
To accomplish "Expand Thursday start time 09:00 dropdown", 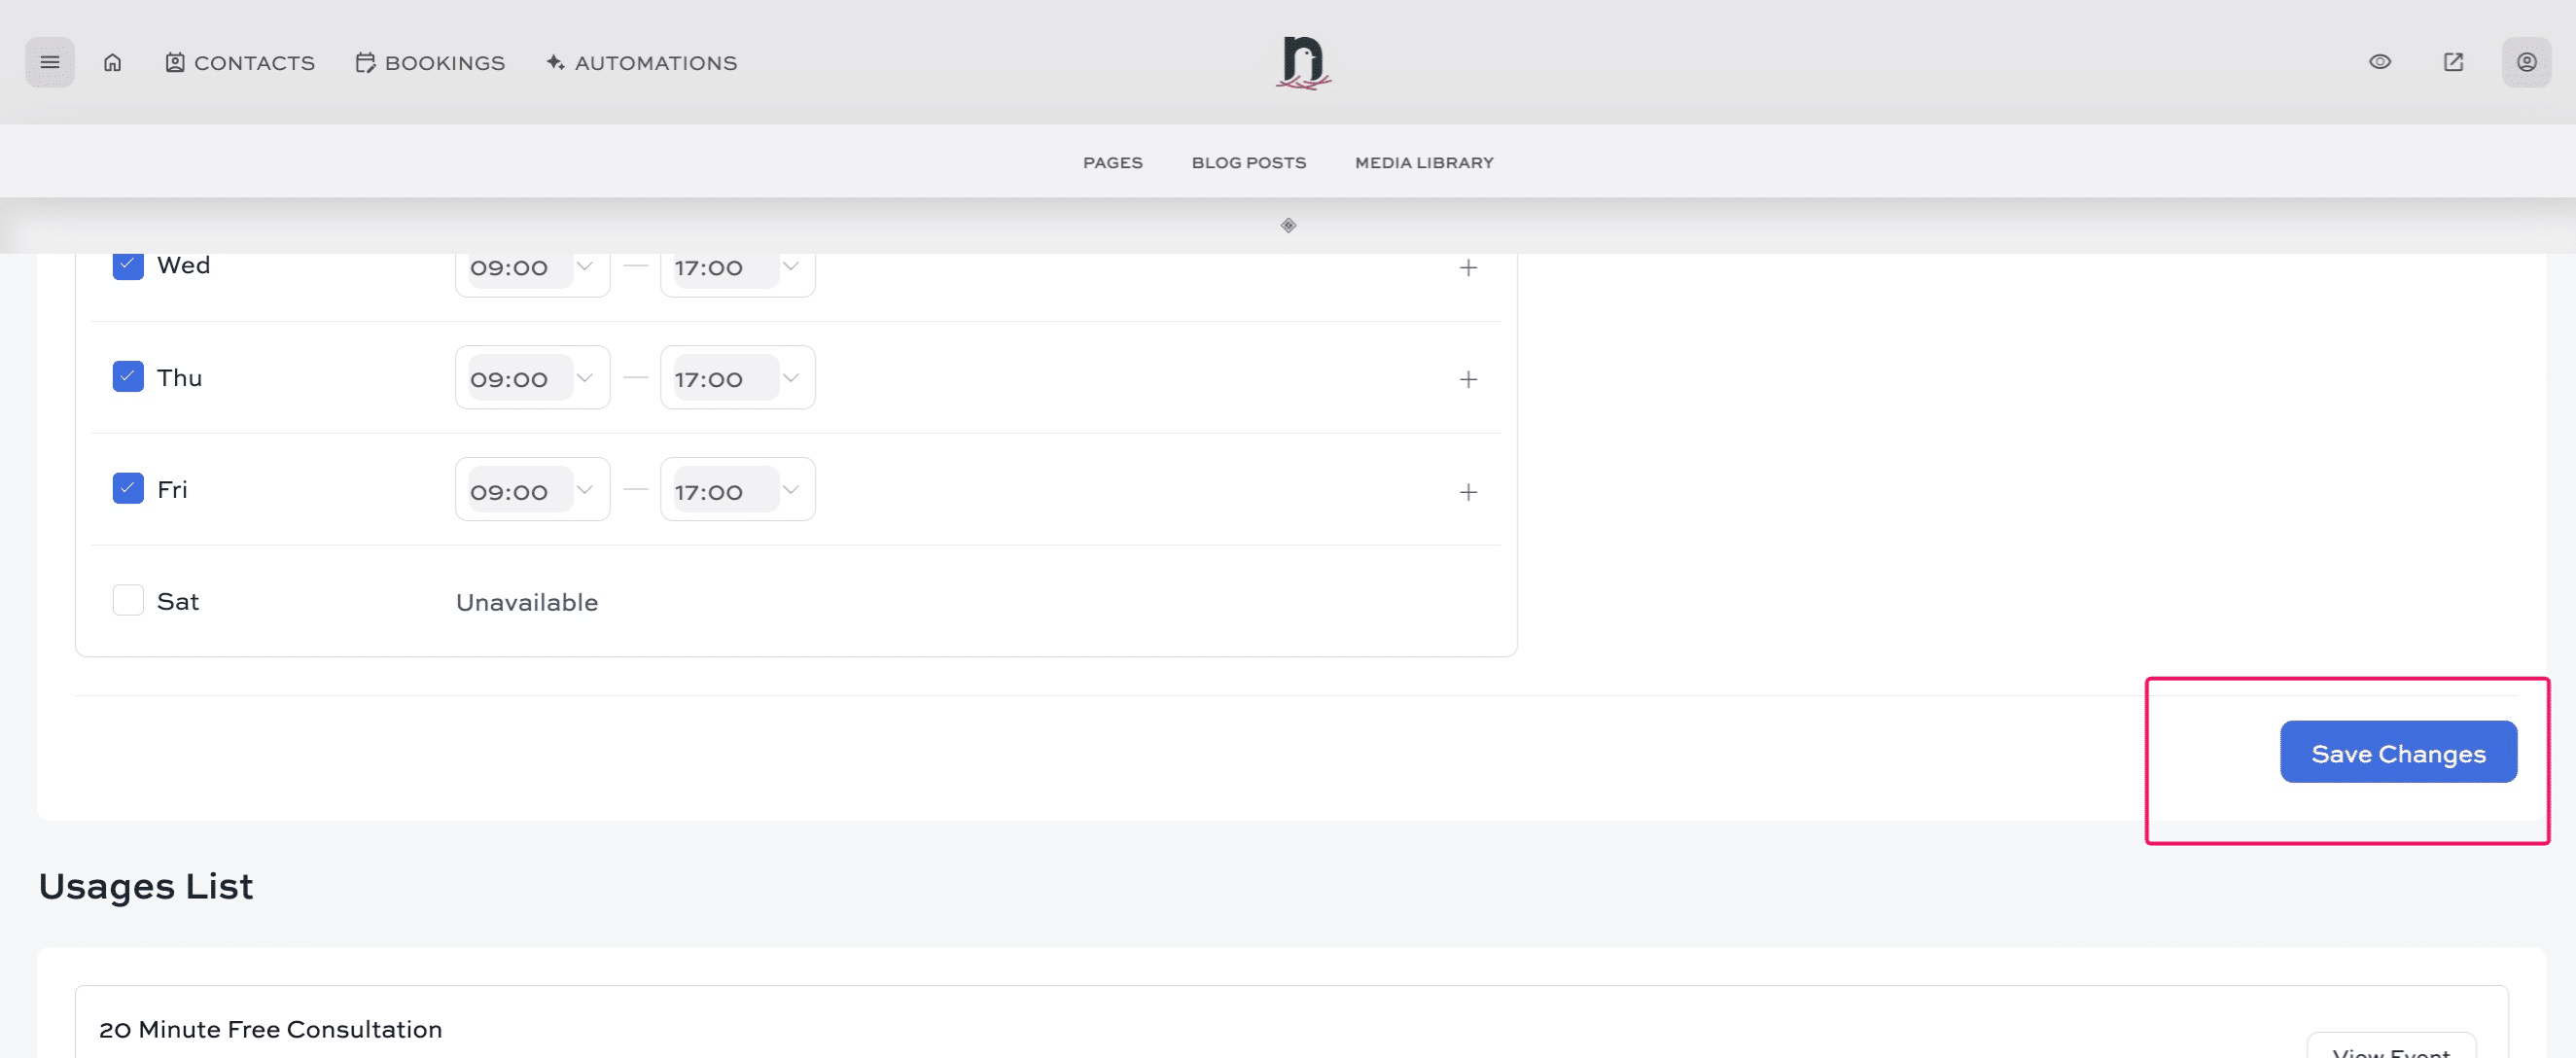I will coord(532,378).
